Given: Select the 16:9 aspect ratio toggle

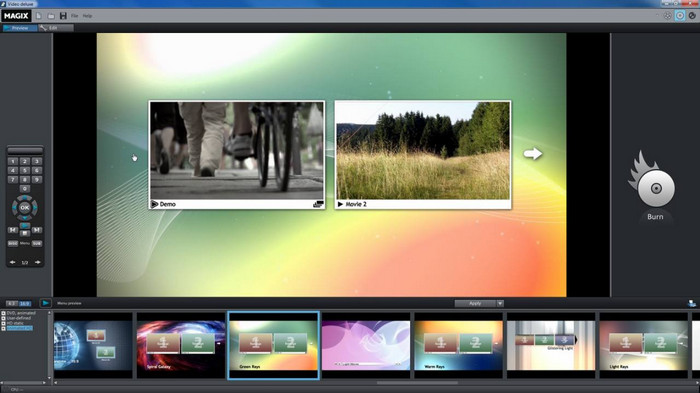Looking at the screenshot, I should (x=24, y=303).
